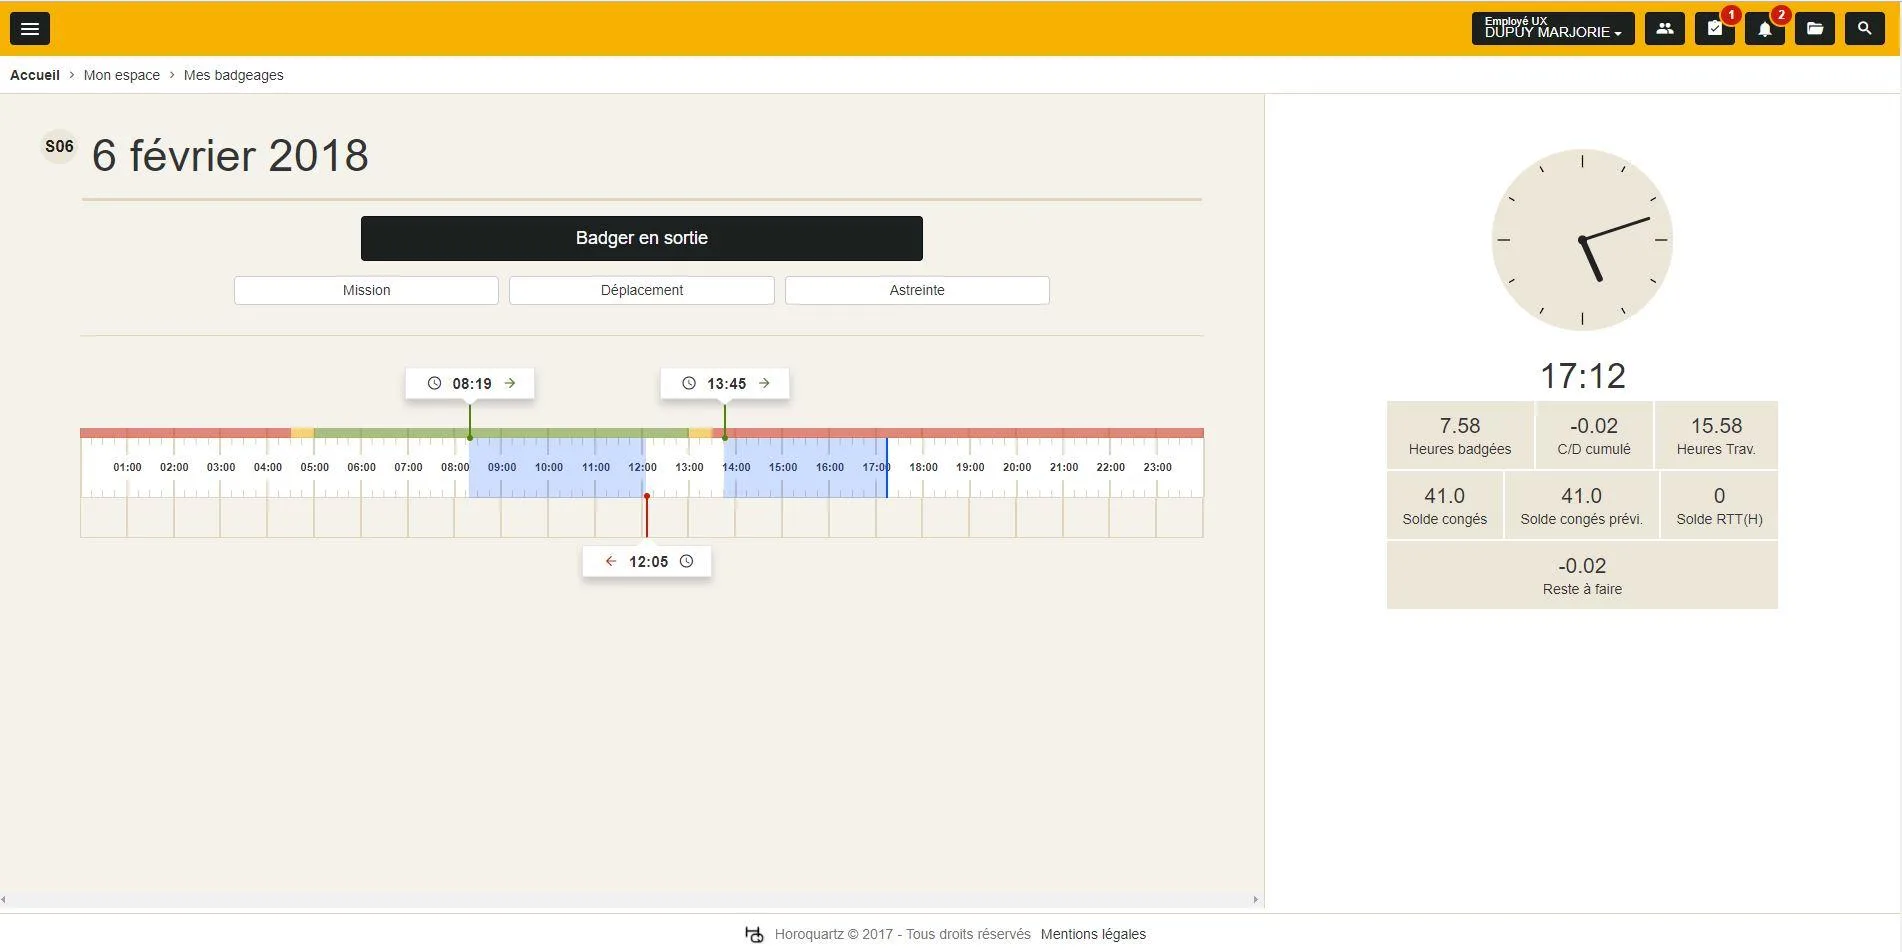Screen dimensions: 1902x952
Task: Click the 13:45 entry badge marker
Action: pos(725,384)
